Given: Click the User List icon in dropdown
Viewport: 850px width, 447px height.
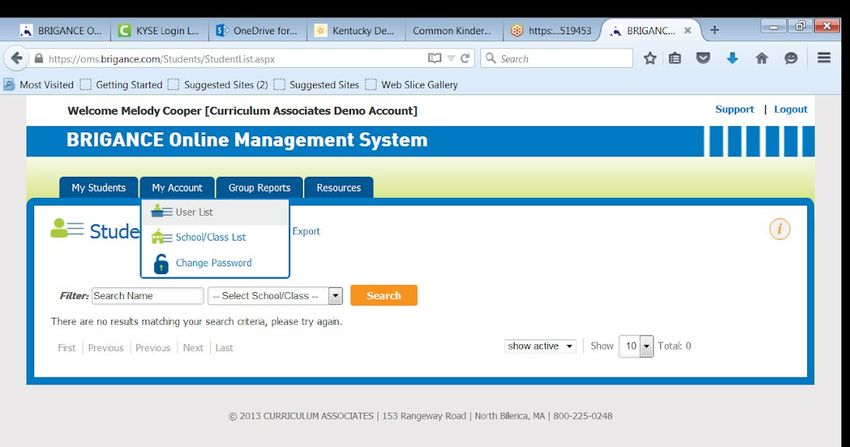Looking at the screenshot, I should (x=161, y=211).
